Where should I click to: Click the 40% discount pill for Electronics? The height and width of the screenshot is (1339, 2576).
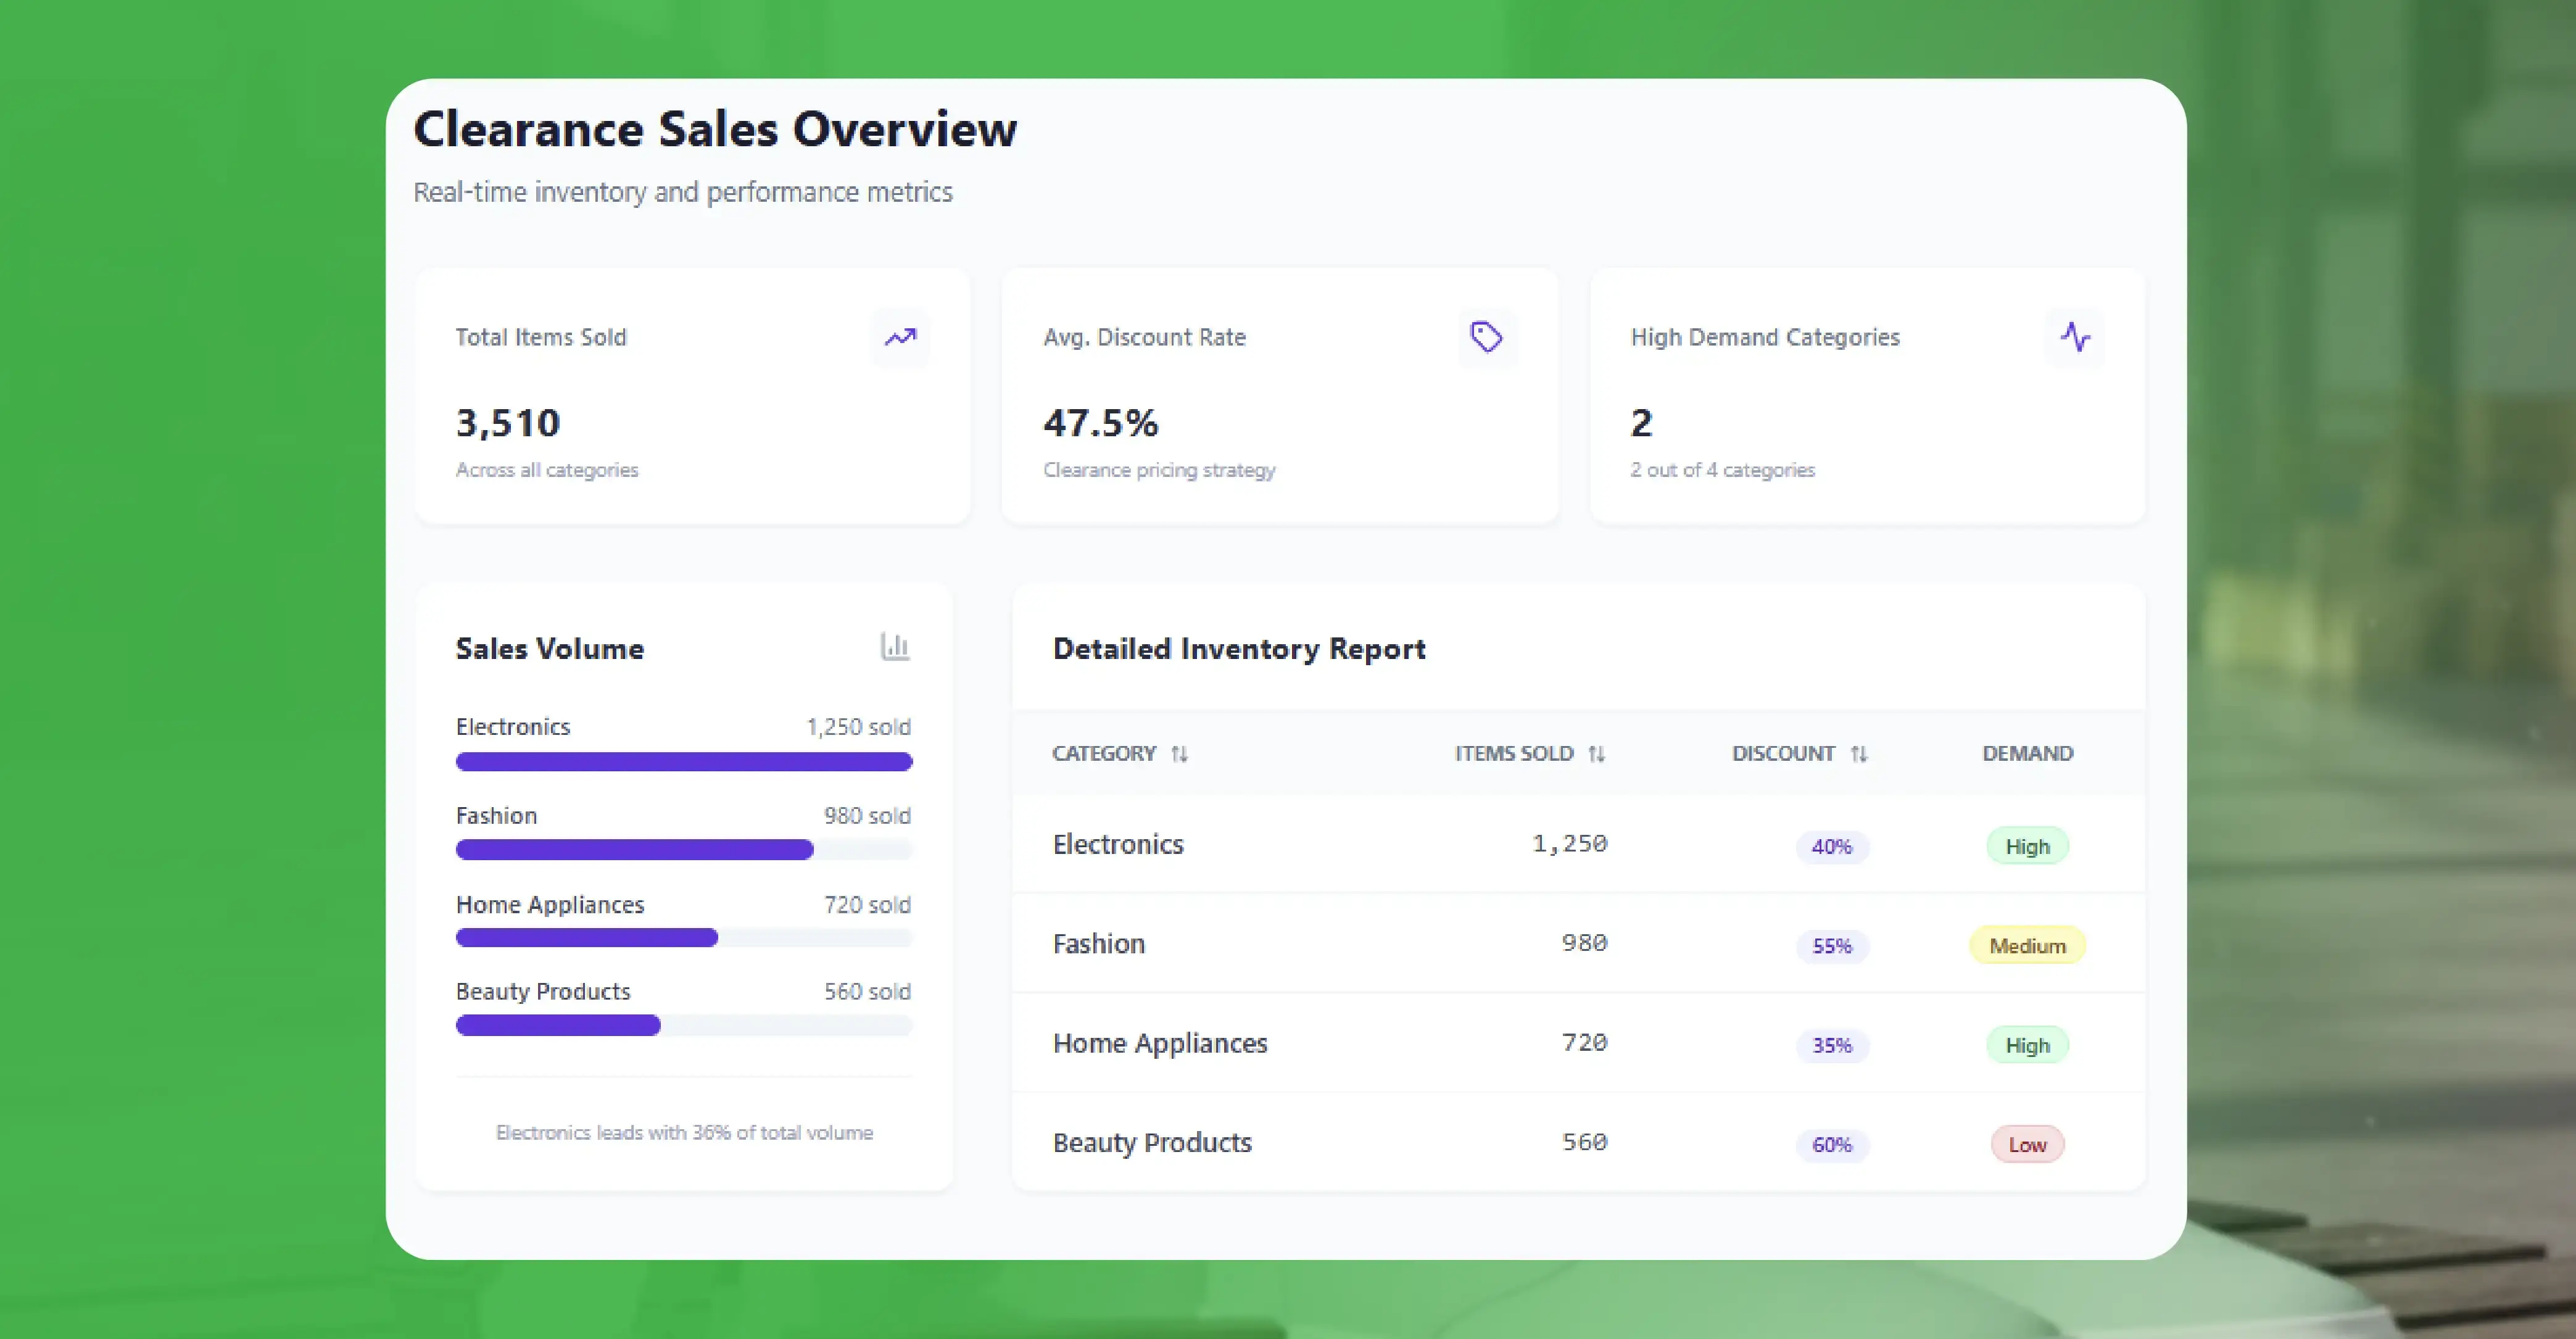pos(1832,847)
